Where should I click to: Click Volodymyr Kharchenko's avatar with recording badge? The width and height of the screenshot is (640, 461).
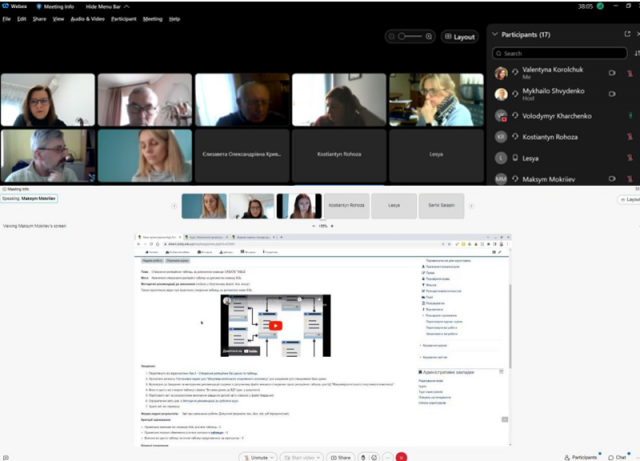(x=501, y=116)
